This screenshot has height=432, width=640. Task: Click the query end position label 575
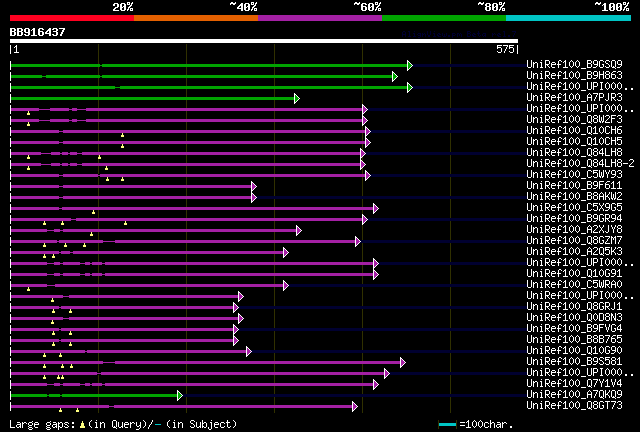tap(505, 49)
